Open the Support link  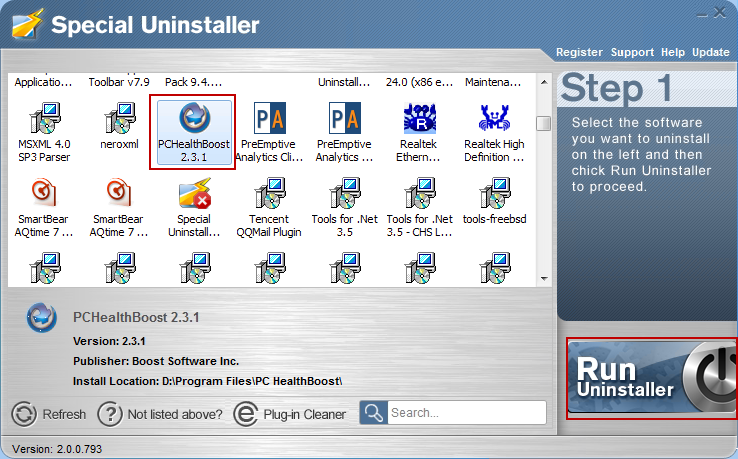pyautogui.click(x=632, y=52)
